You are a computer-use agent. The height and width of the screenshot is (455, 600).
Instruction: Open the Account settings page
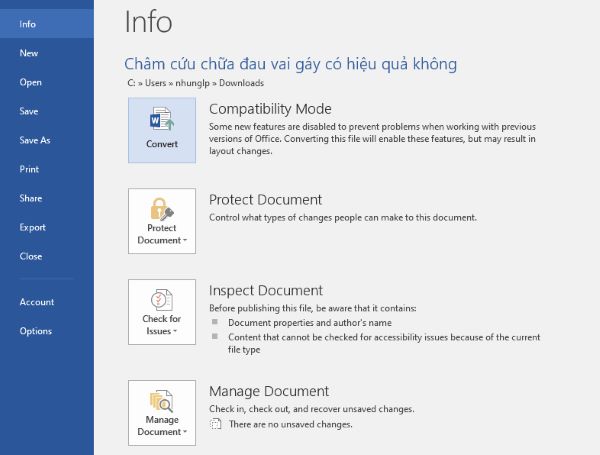37,302
